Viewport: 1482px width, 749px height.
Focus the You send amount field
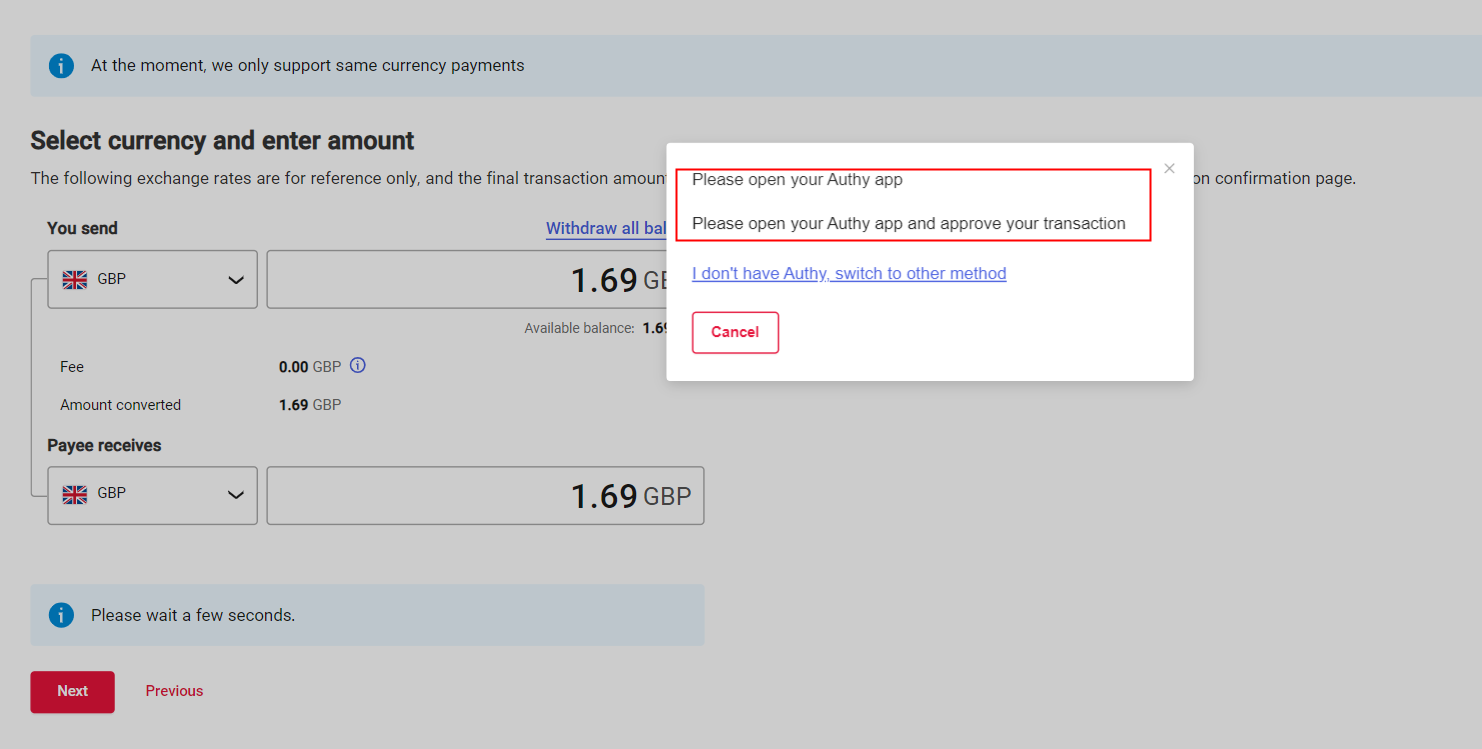tap(465, 280)
